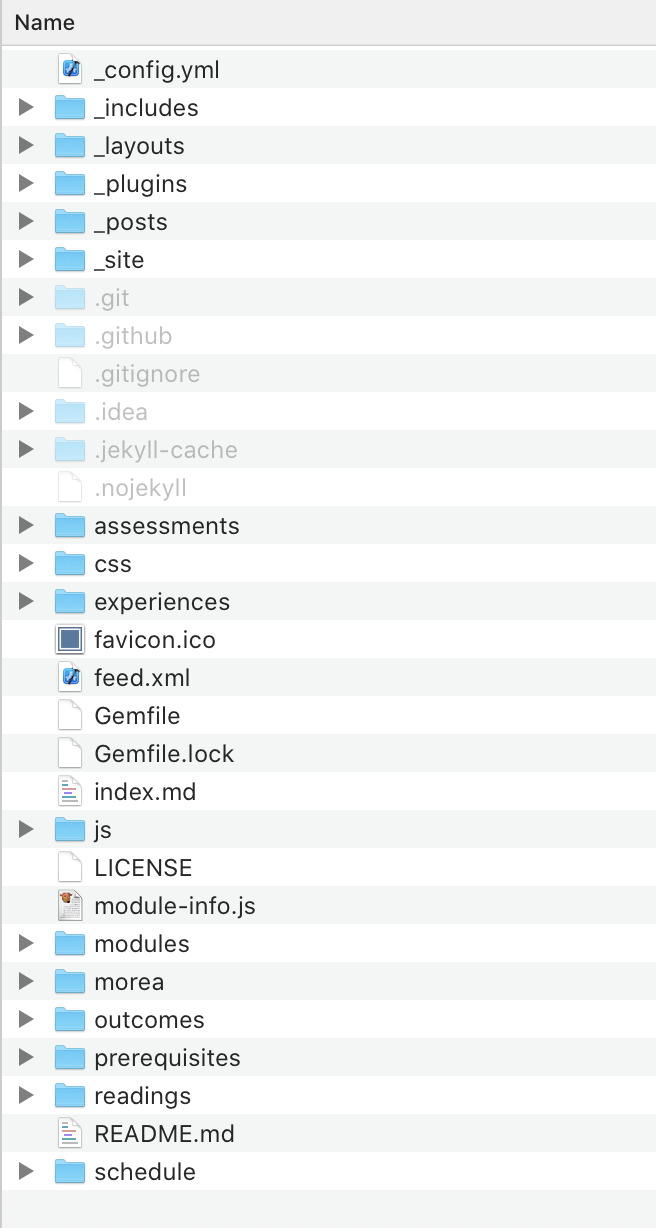Sort by the Name column header
The width and height of the screenshot is (656, 1228).
(44, 22)
